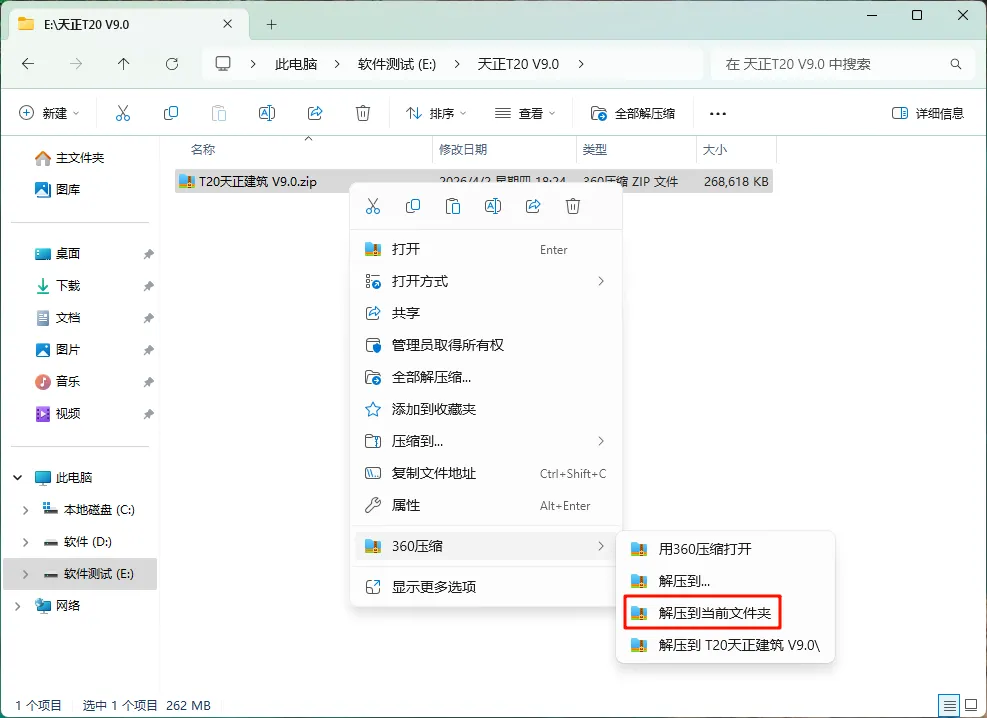The image size is (987, 718).
Task: Open a new tab with the plus button
Action: point(271,25)
